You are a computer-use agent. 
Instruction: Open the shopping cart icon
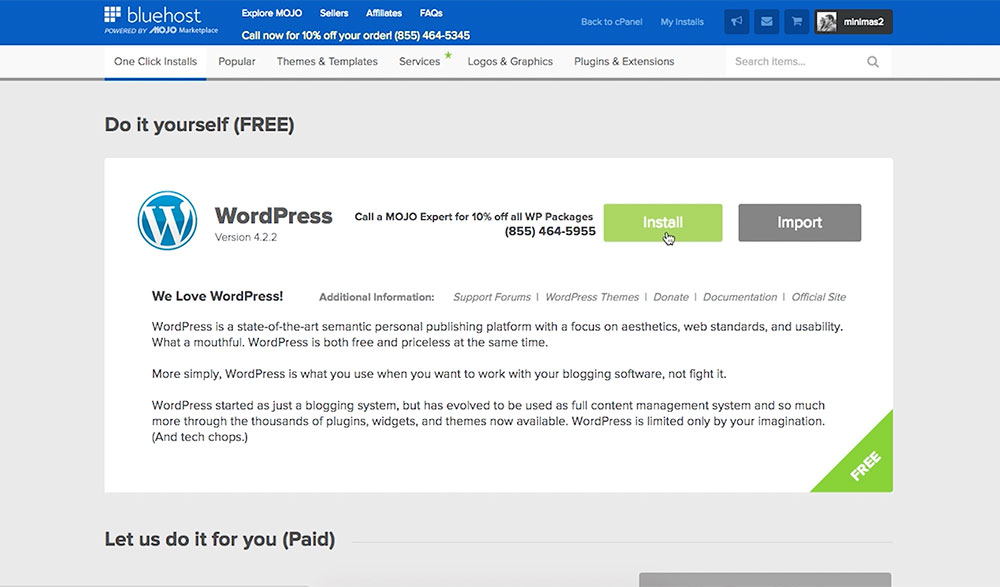click(797, 22)
